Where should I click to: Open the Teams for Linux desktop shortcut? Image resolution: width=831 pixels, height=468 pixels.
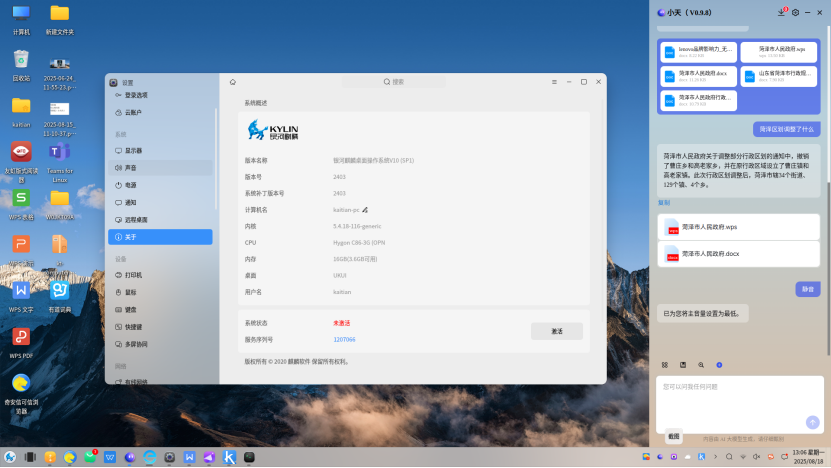59,156
